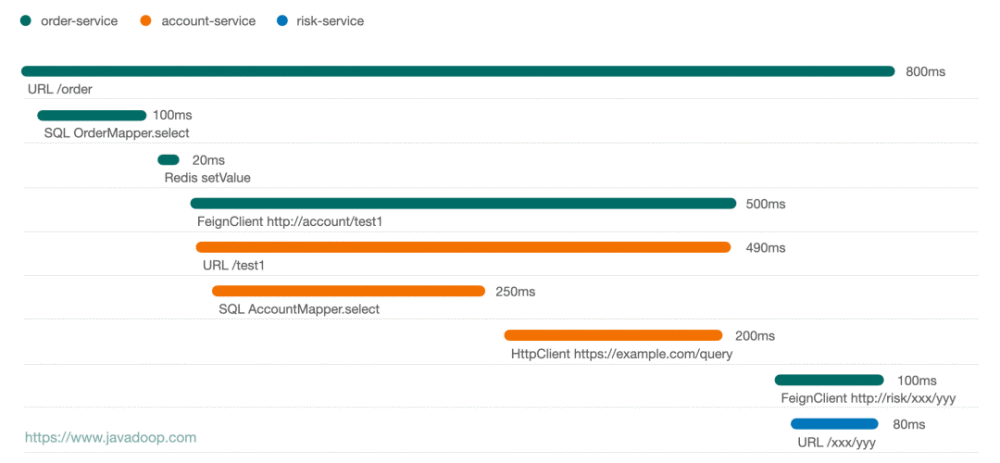Click the 490ms duration value
Screen dimensions: 1000x463
(765, 248)
